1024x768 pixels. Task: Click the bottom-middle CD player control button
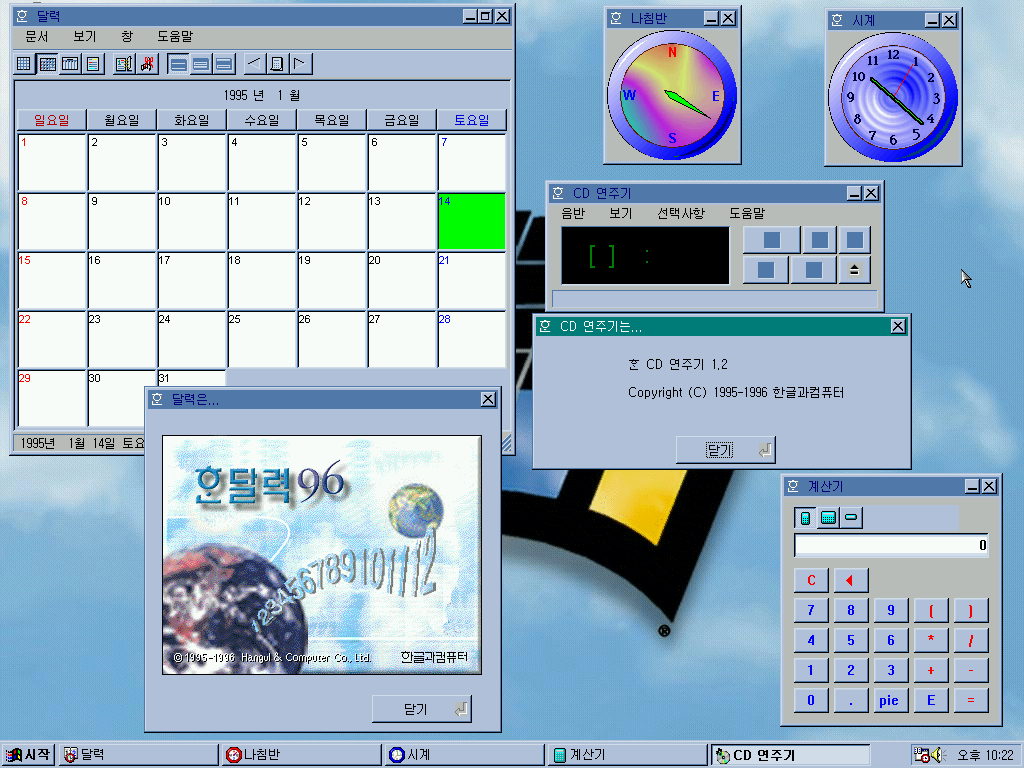tap(813, 270)
